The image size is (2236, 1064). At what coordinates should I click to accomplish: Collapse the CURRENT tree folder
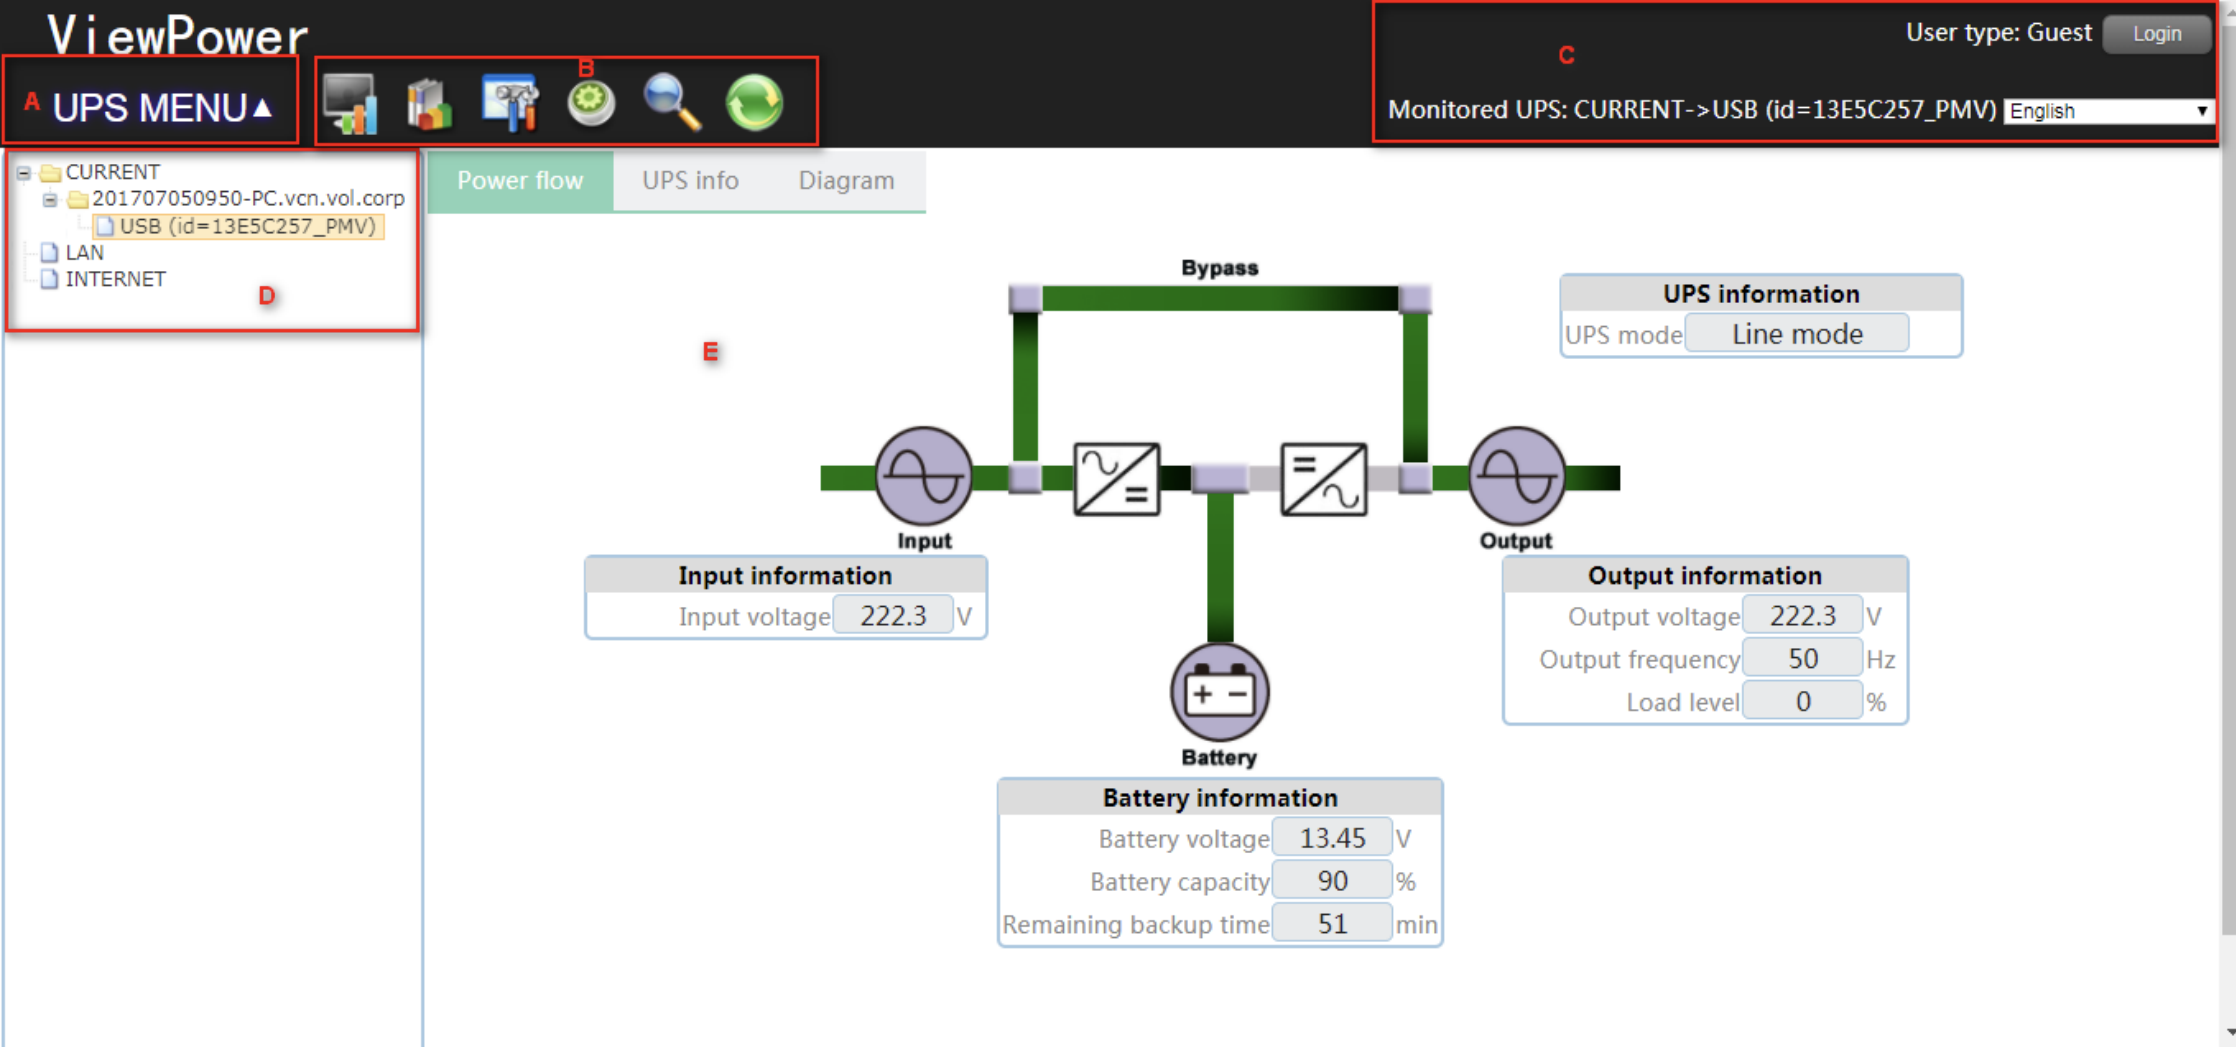23,173
